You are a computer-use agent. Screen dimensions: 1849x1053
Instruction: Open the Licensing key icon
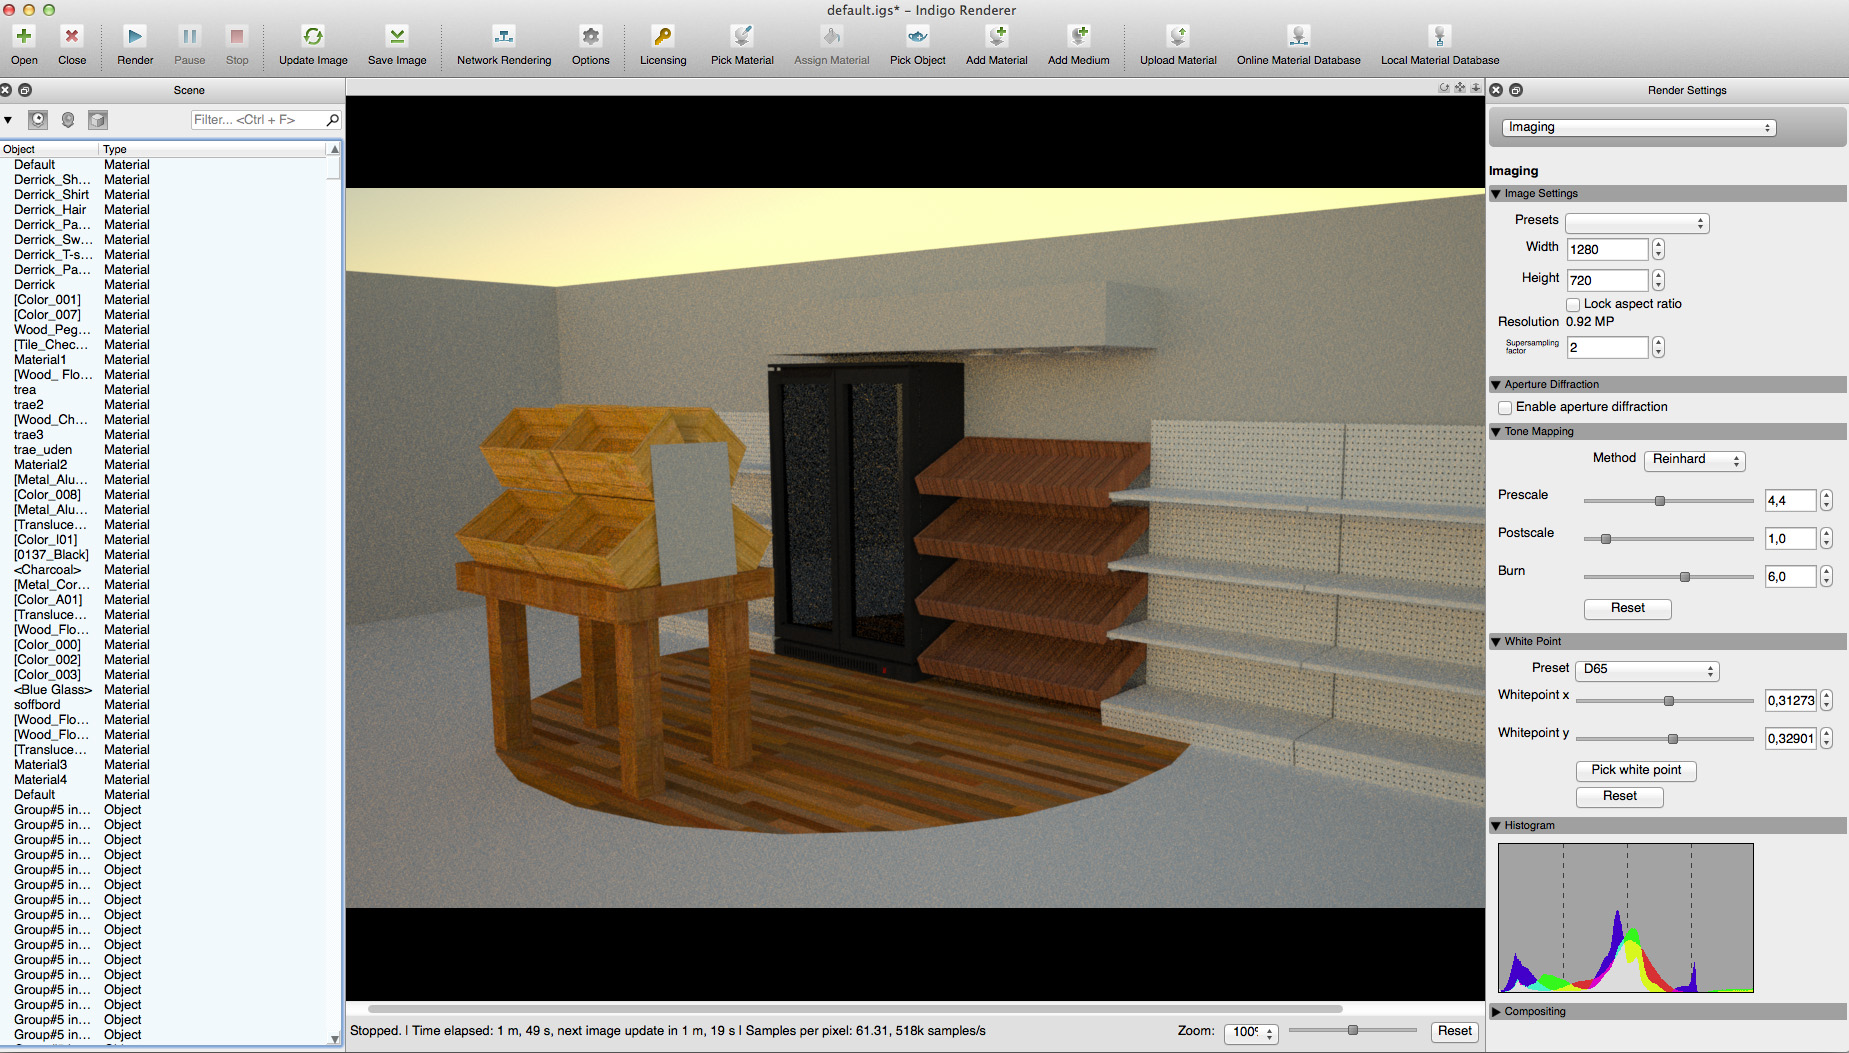[663, 37]
